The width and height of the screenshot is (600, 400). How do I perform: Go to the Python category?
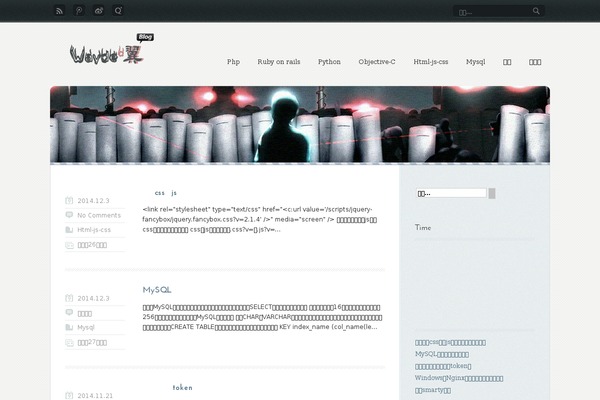tap(329, 62)
